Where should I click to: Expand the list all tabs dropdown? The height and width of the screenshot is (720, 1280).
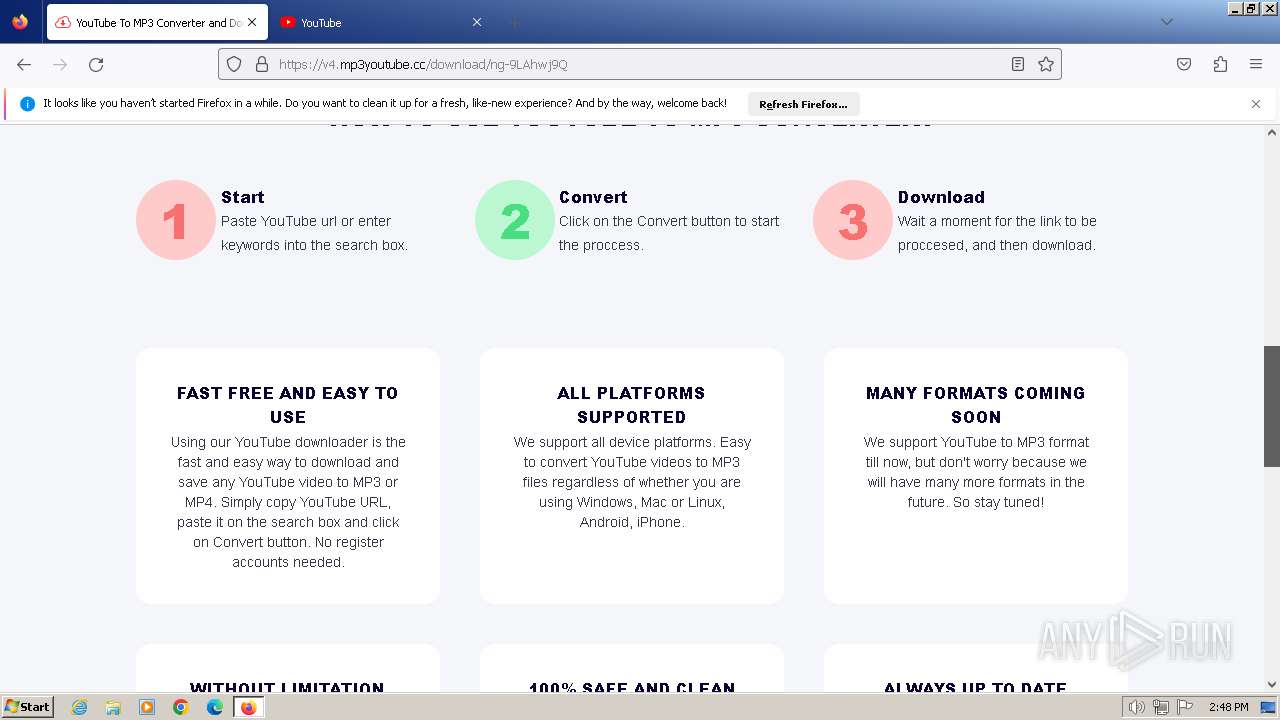pyautogui.click(x=1166, y=22)
